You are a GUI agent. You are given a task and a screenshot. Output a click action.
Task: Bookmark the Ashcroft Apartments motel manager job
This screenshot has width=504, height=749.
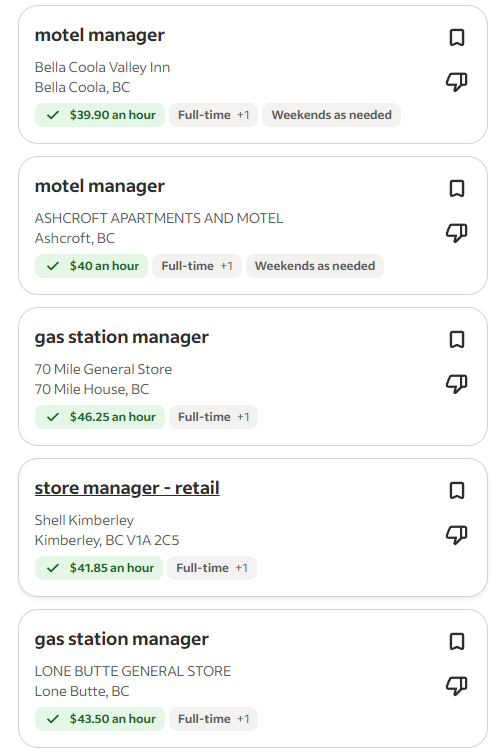tap(457, 188)
